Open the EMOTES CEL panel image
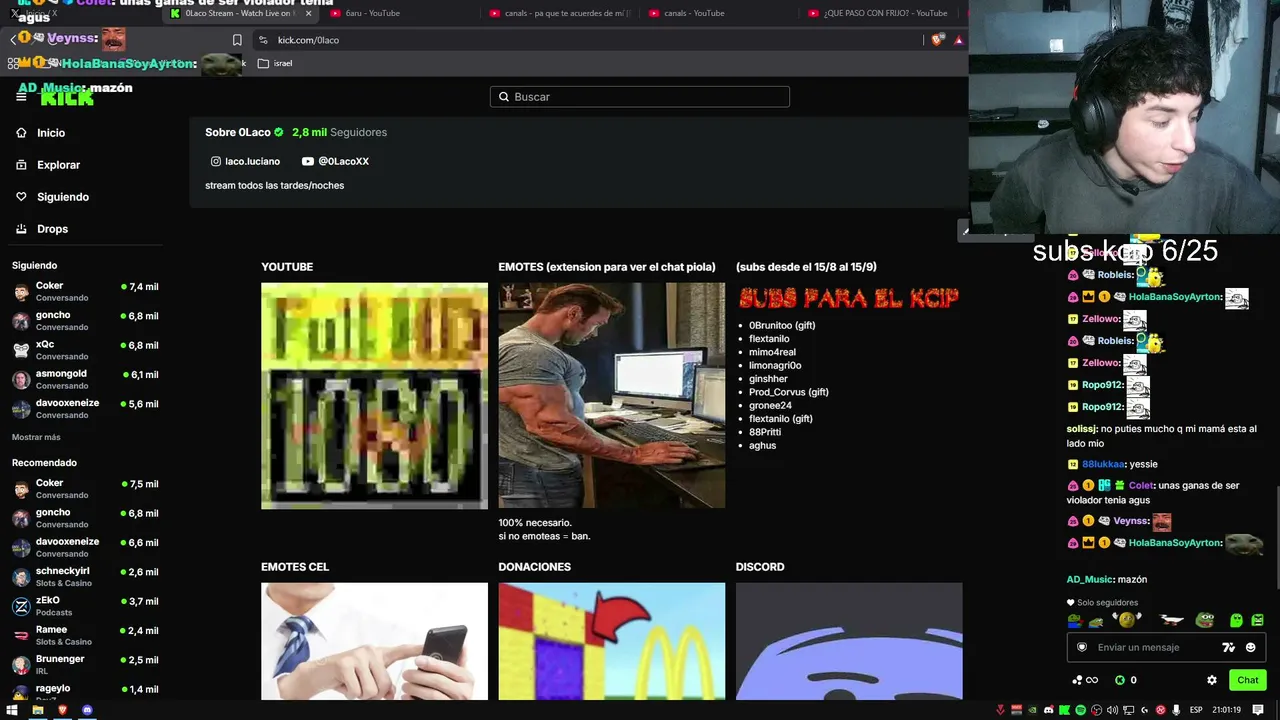 [x=374, y=641]
